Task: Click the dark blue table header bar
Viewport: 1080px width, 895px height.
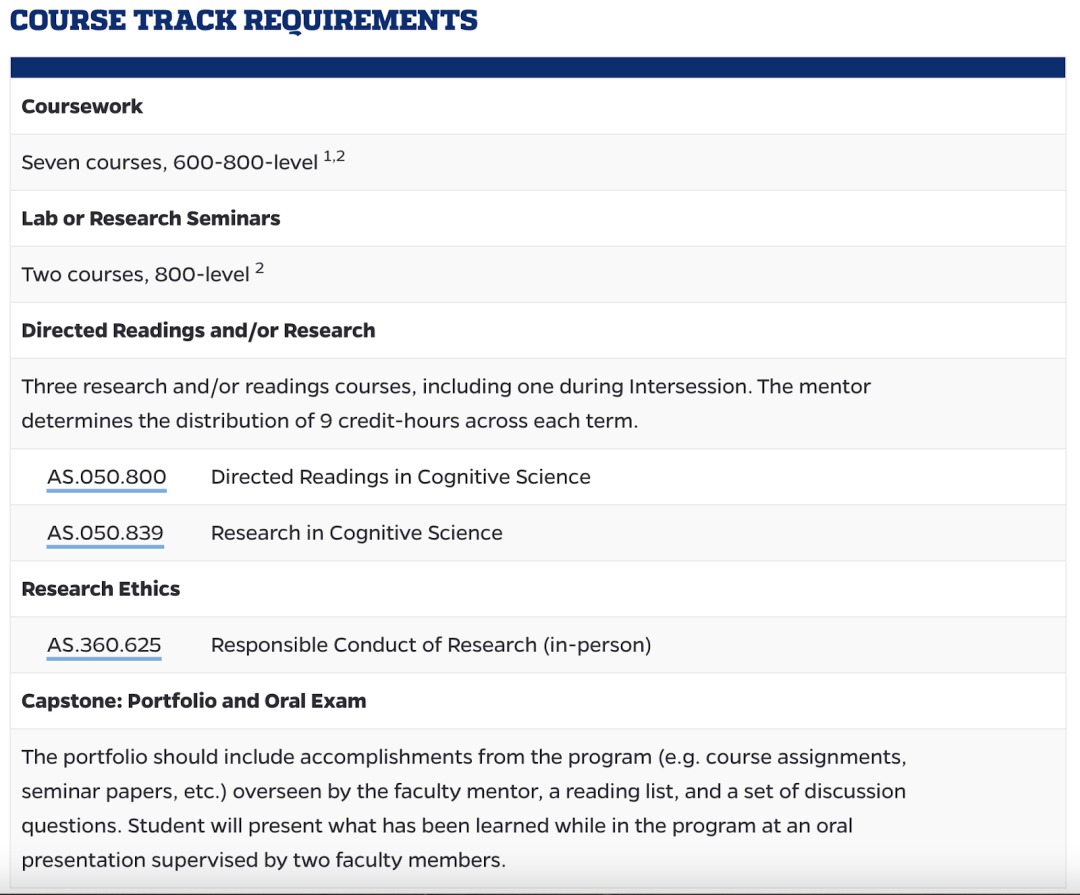Action: click(x=537, y=67)
